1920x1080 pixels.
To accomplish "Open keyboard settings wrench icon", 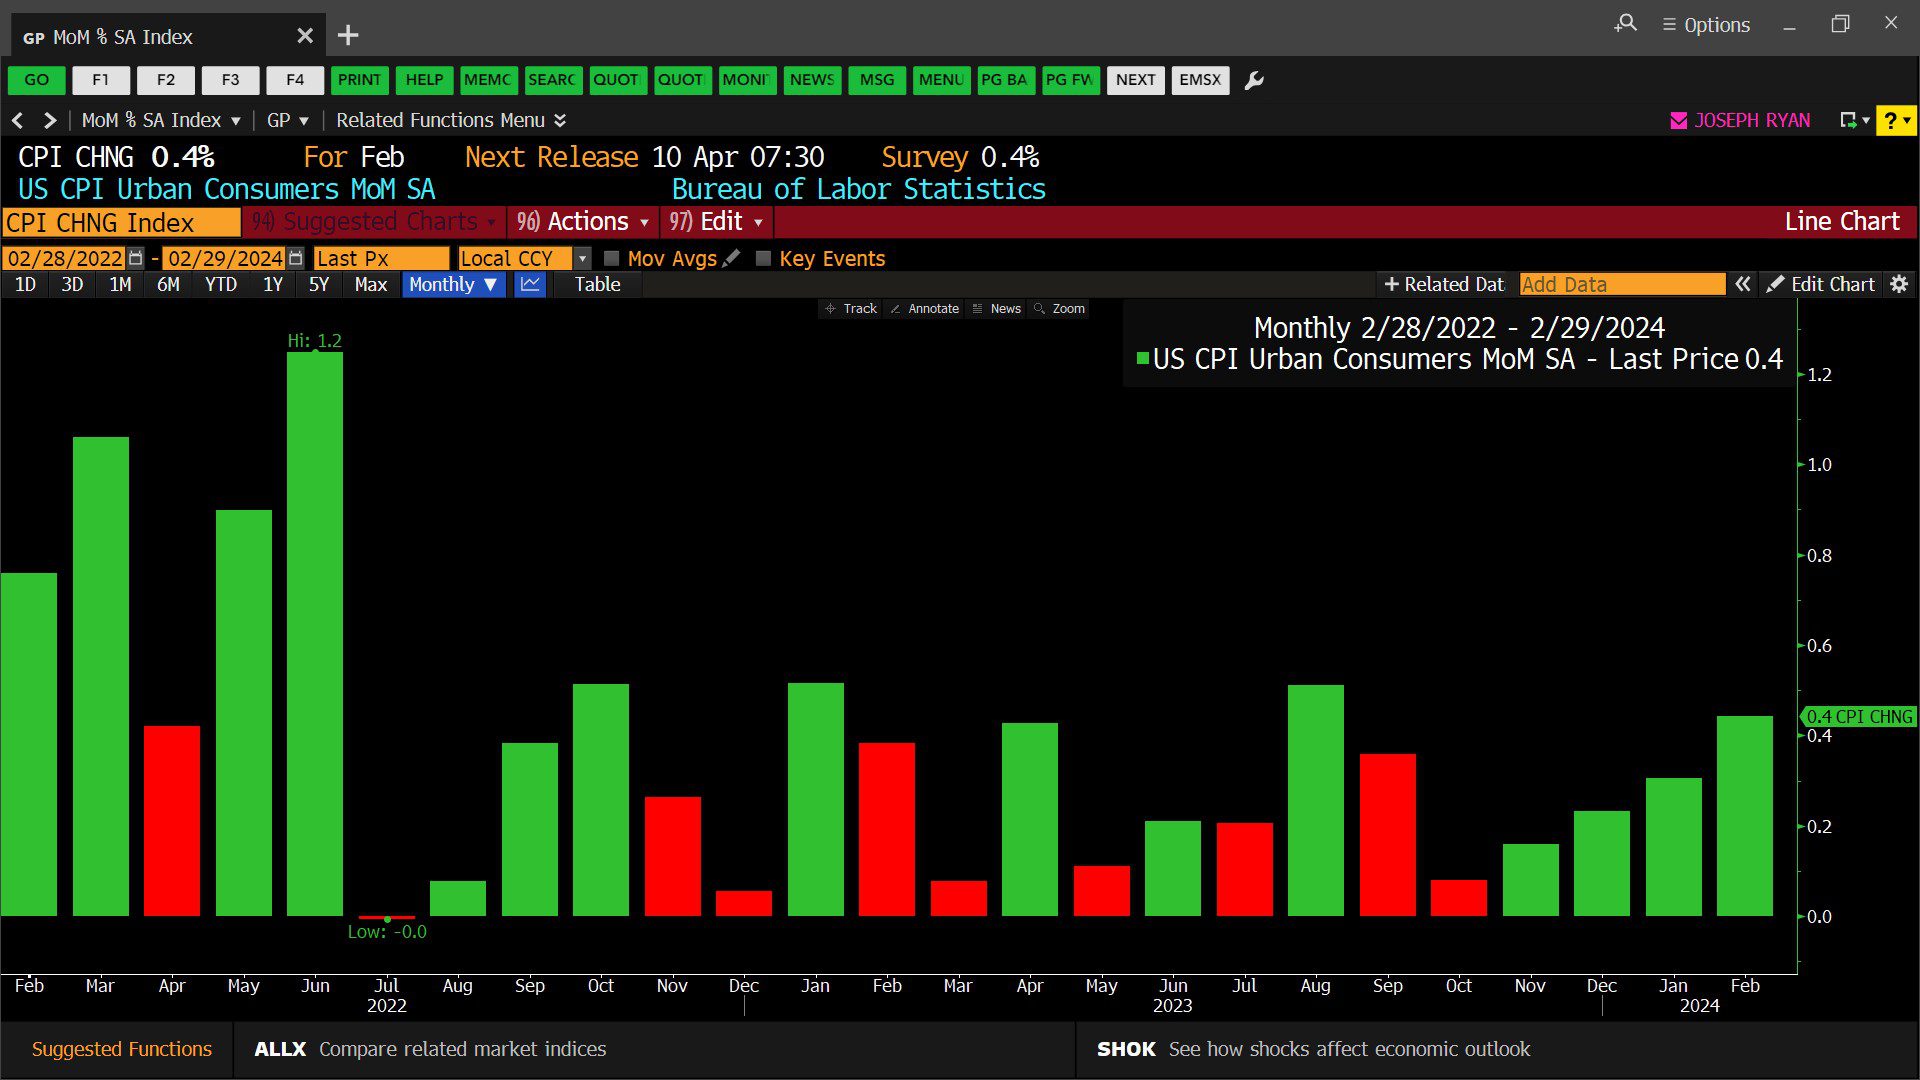I will tap(1254, 80).
